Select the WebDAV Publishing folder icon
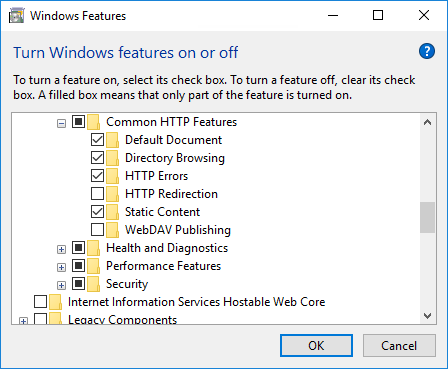The width and height of the screenshot is (448, 369). (x=113, y=230)
